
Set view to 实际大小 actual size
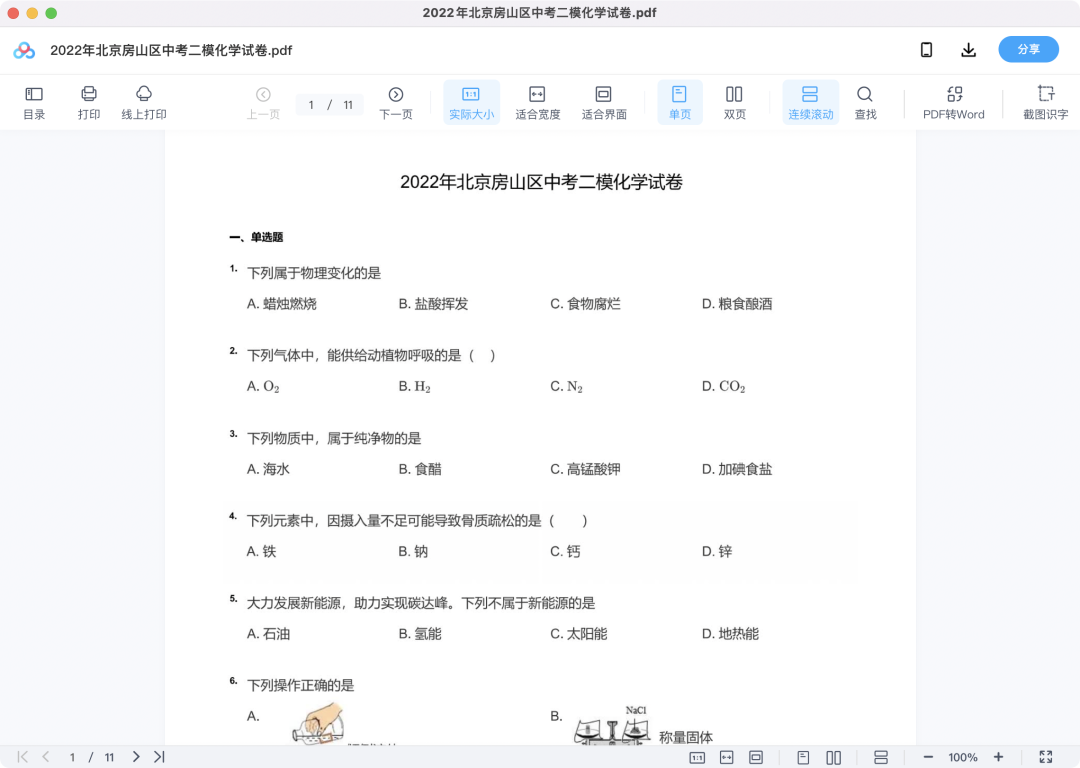[x=471, y=102]
